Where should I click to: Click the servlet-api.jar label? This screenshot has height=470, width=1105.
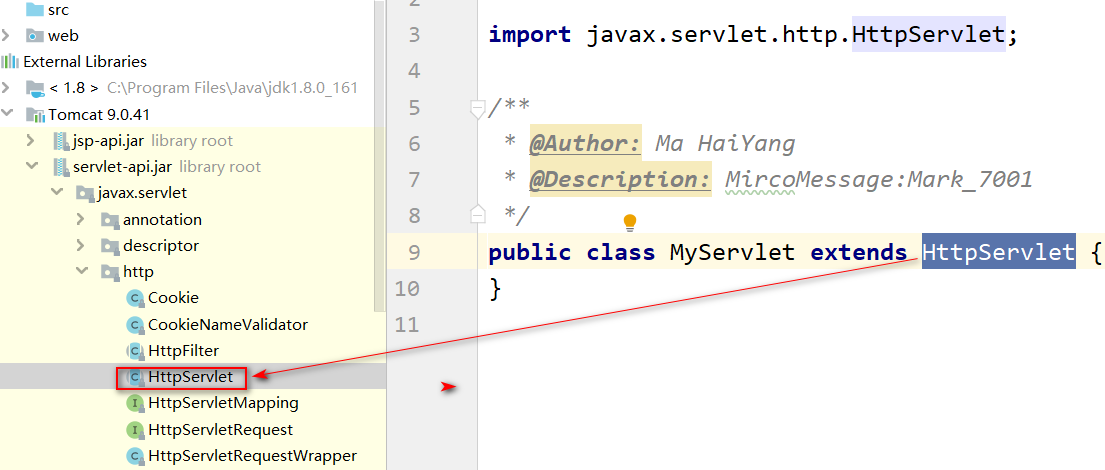(x=123, y=167)
